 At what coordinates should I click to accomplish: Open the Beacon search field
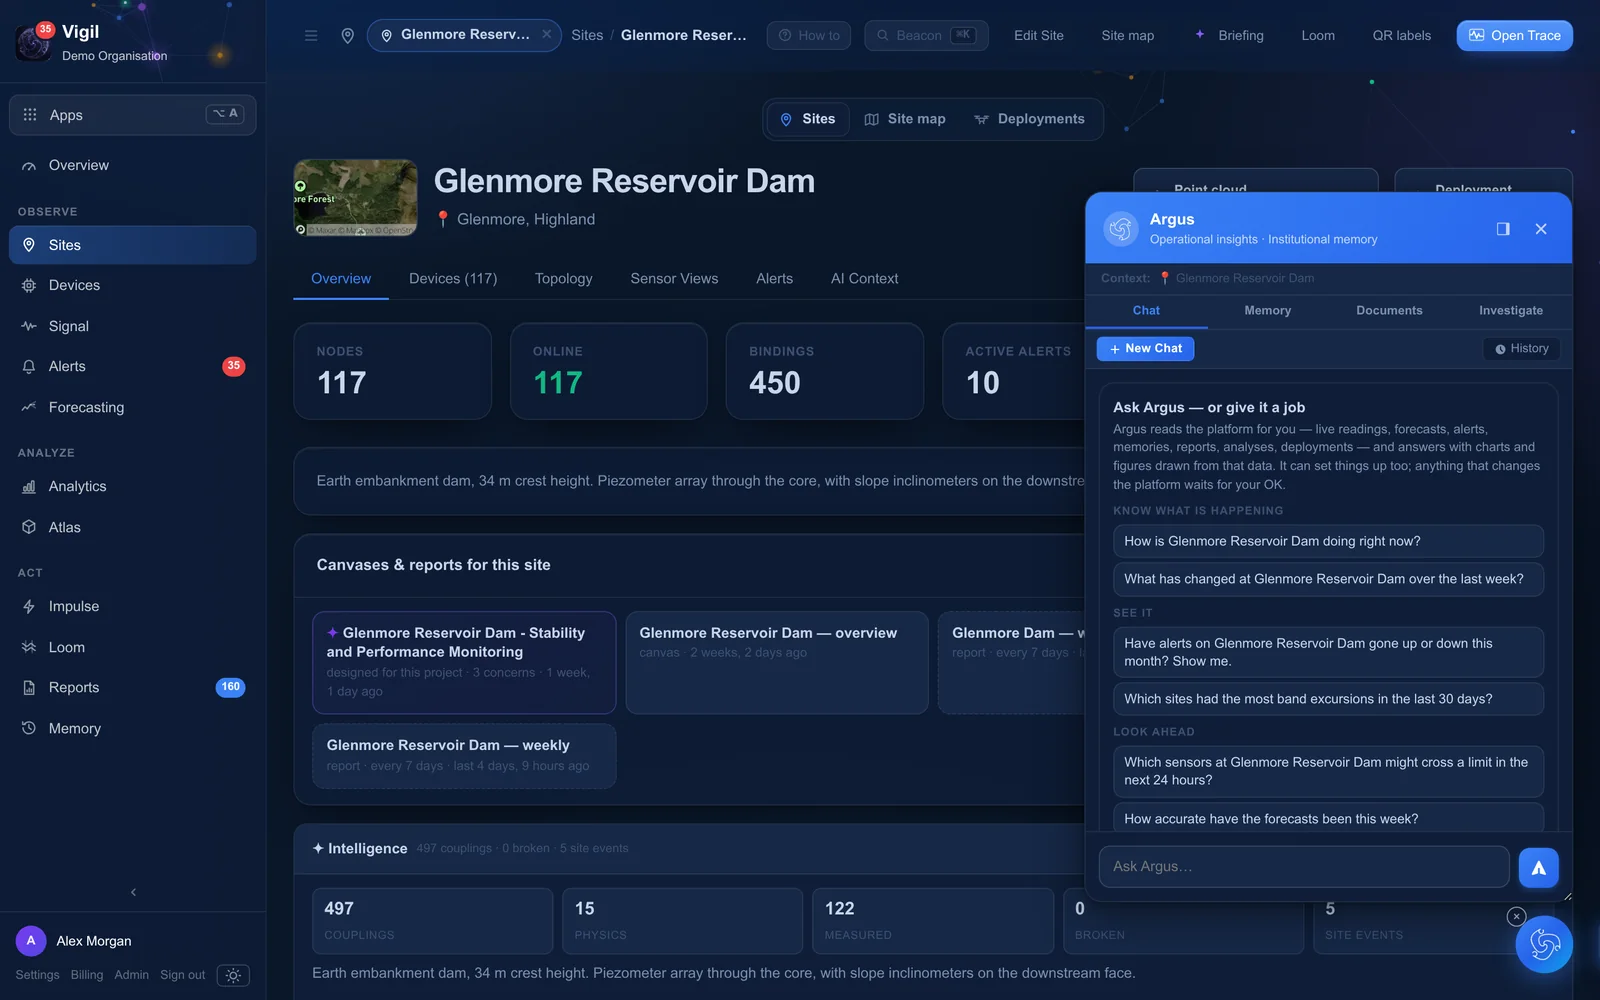coord(926,35)
